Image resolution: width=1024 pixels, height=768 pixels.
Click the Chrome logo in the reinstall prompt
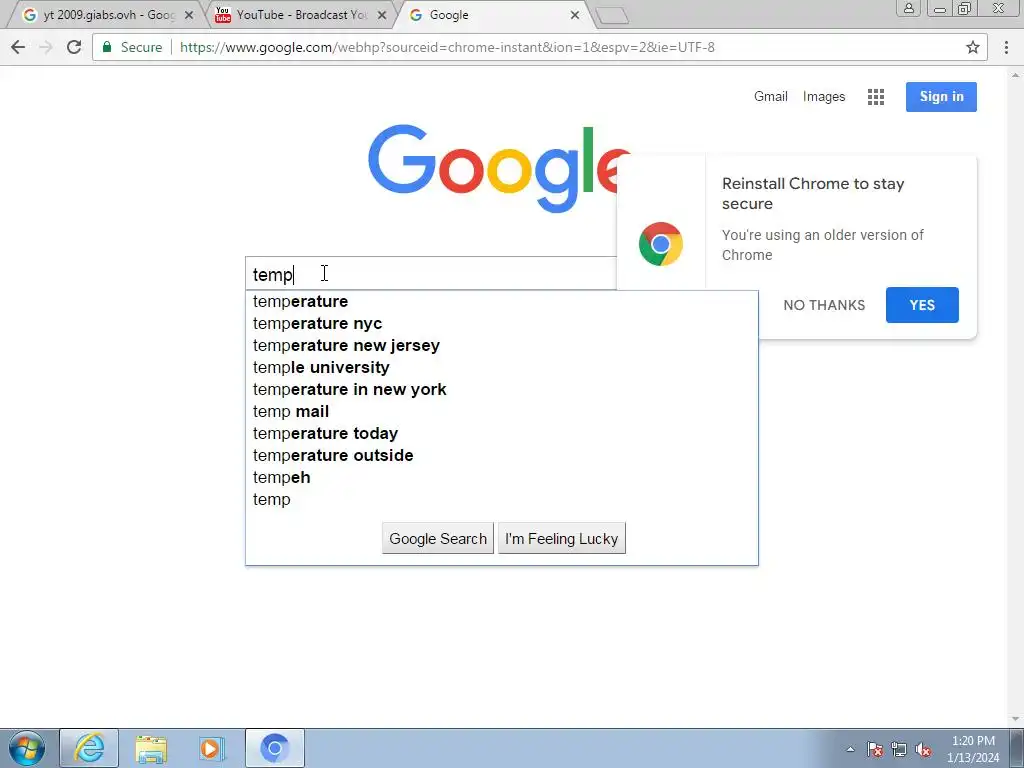tap(661, 244)
